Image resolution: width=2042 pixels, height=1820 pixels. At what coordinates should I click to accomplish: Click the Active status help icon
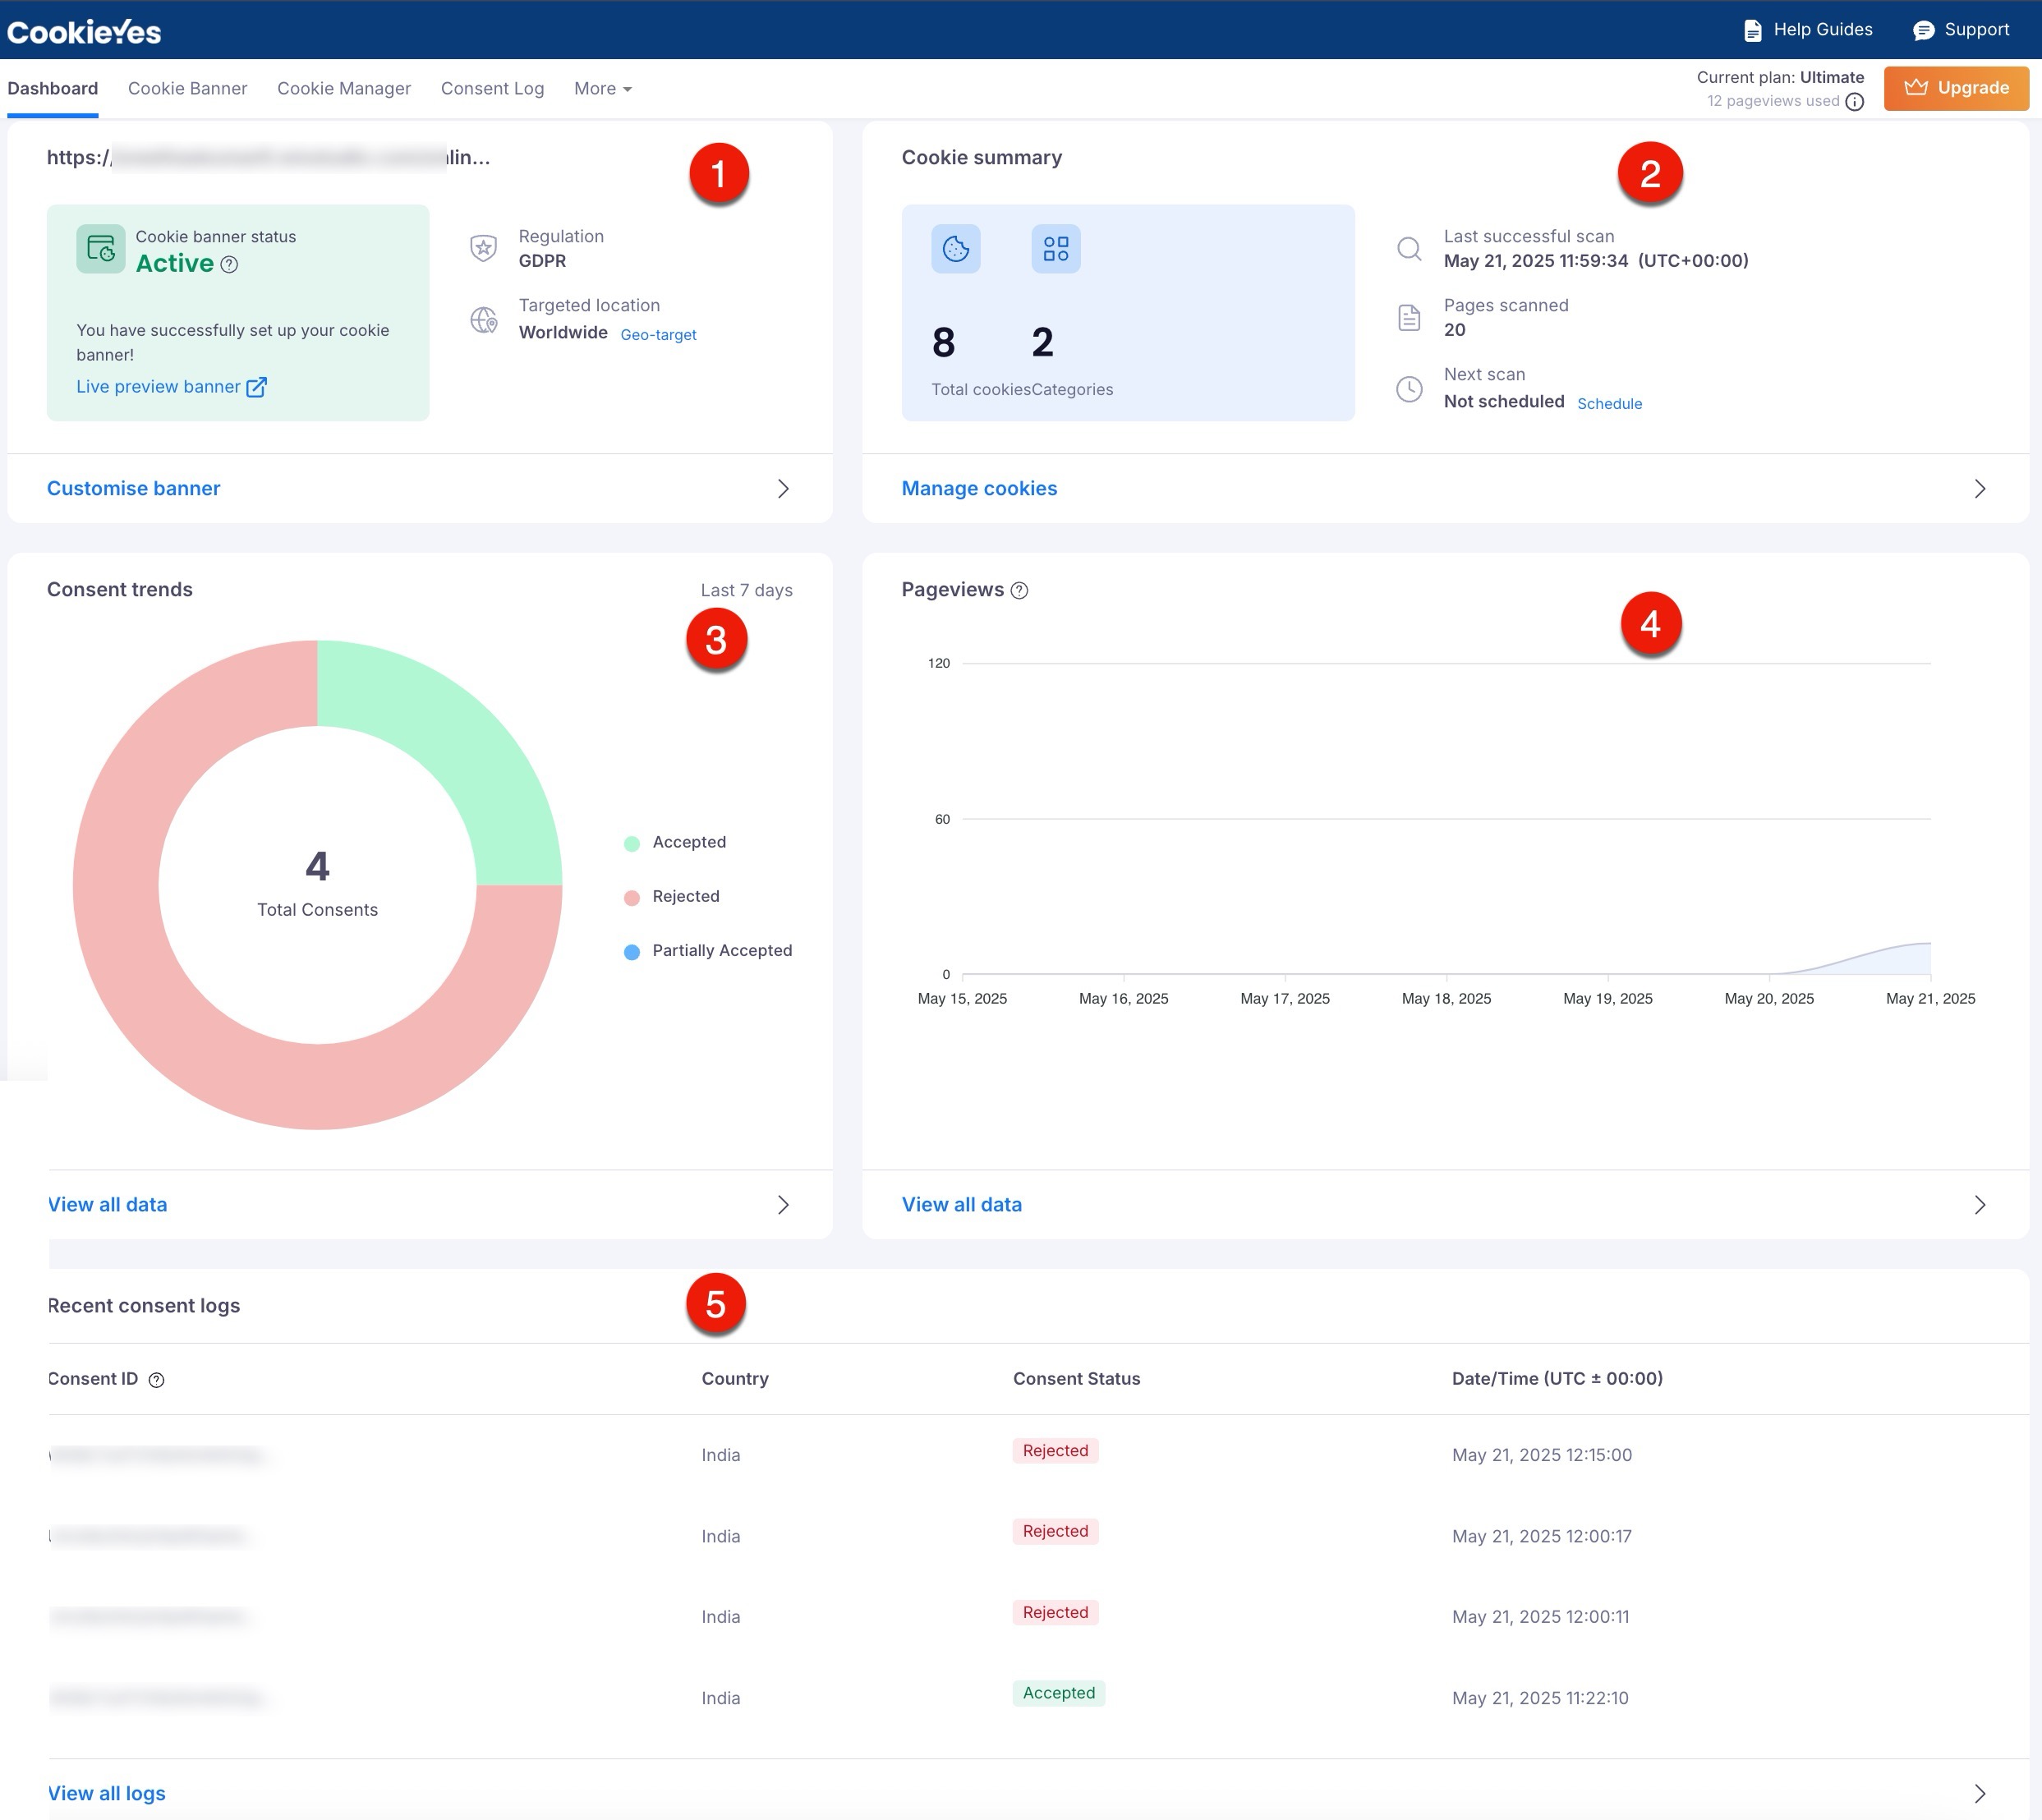pos(229,265)
